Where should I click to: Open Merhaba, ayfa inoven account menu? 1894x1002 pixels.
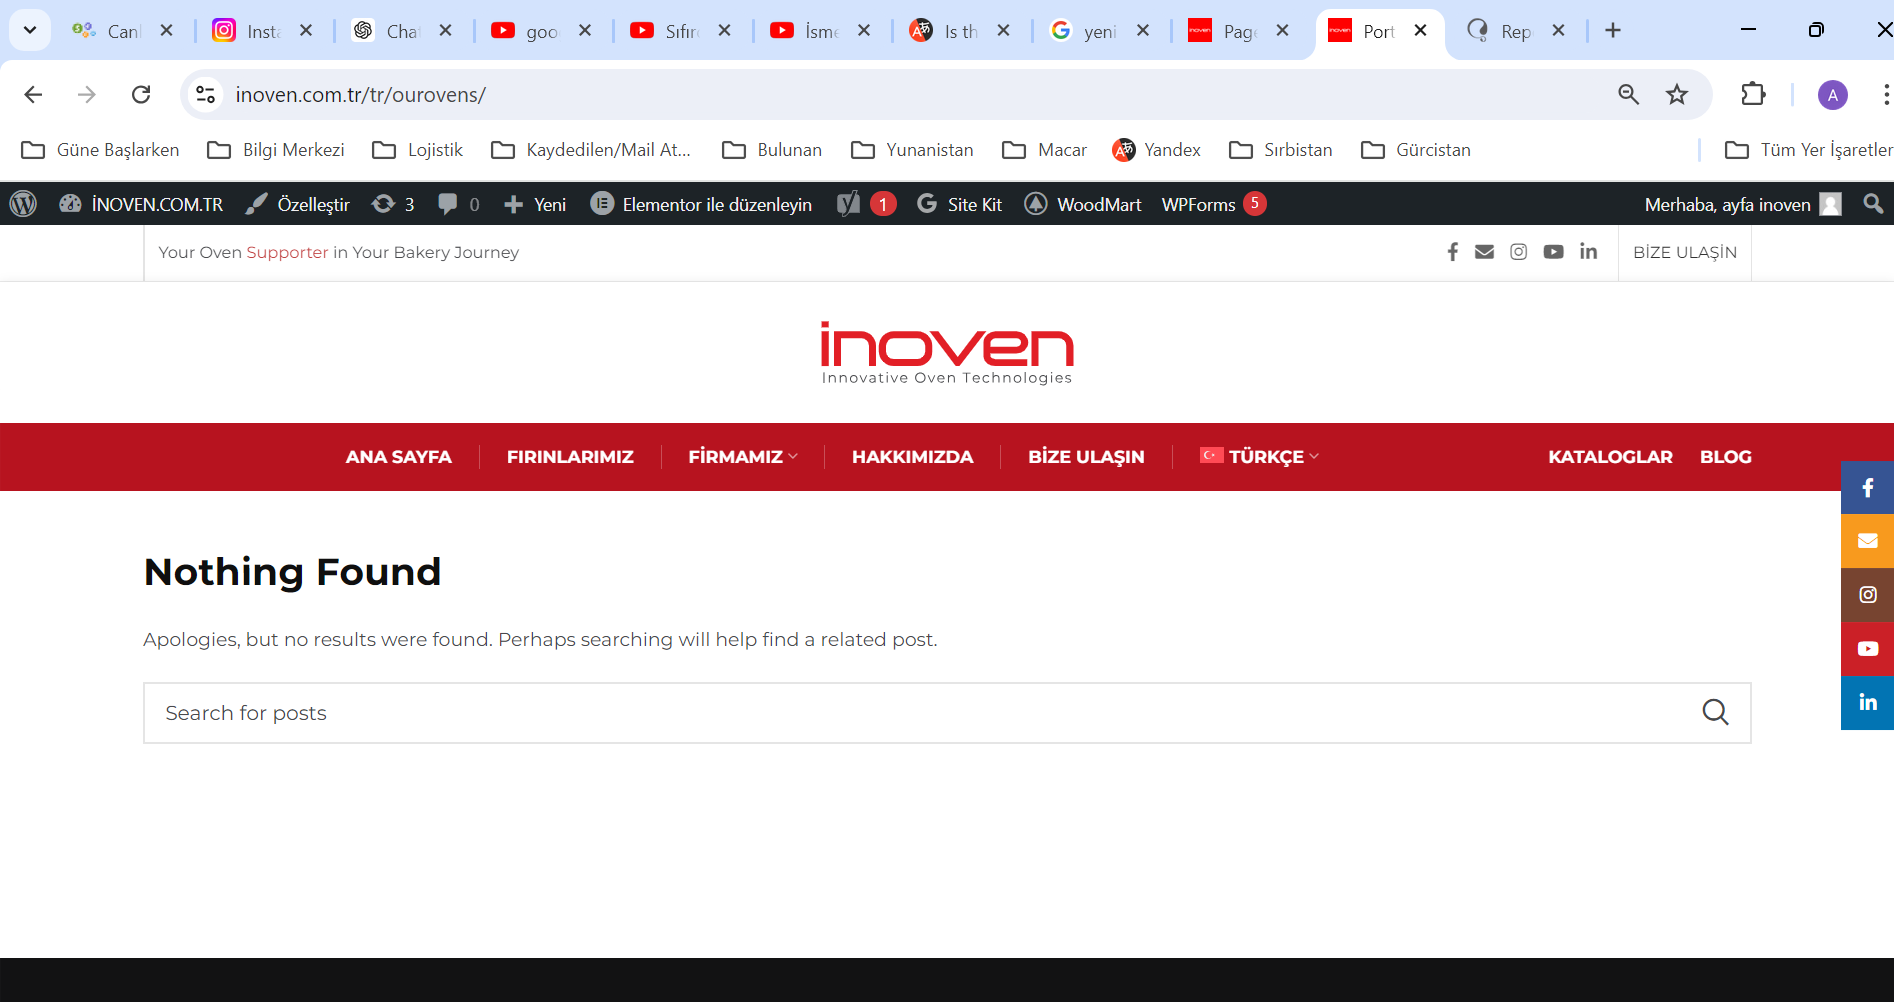(1743, 204)
